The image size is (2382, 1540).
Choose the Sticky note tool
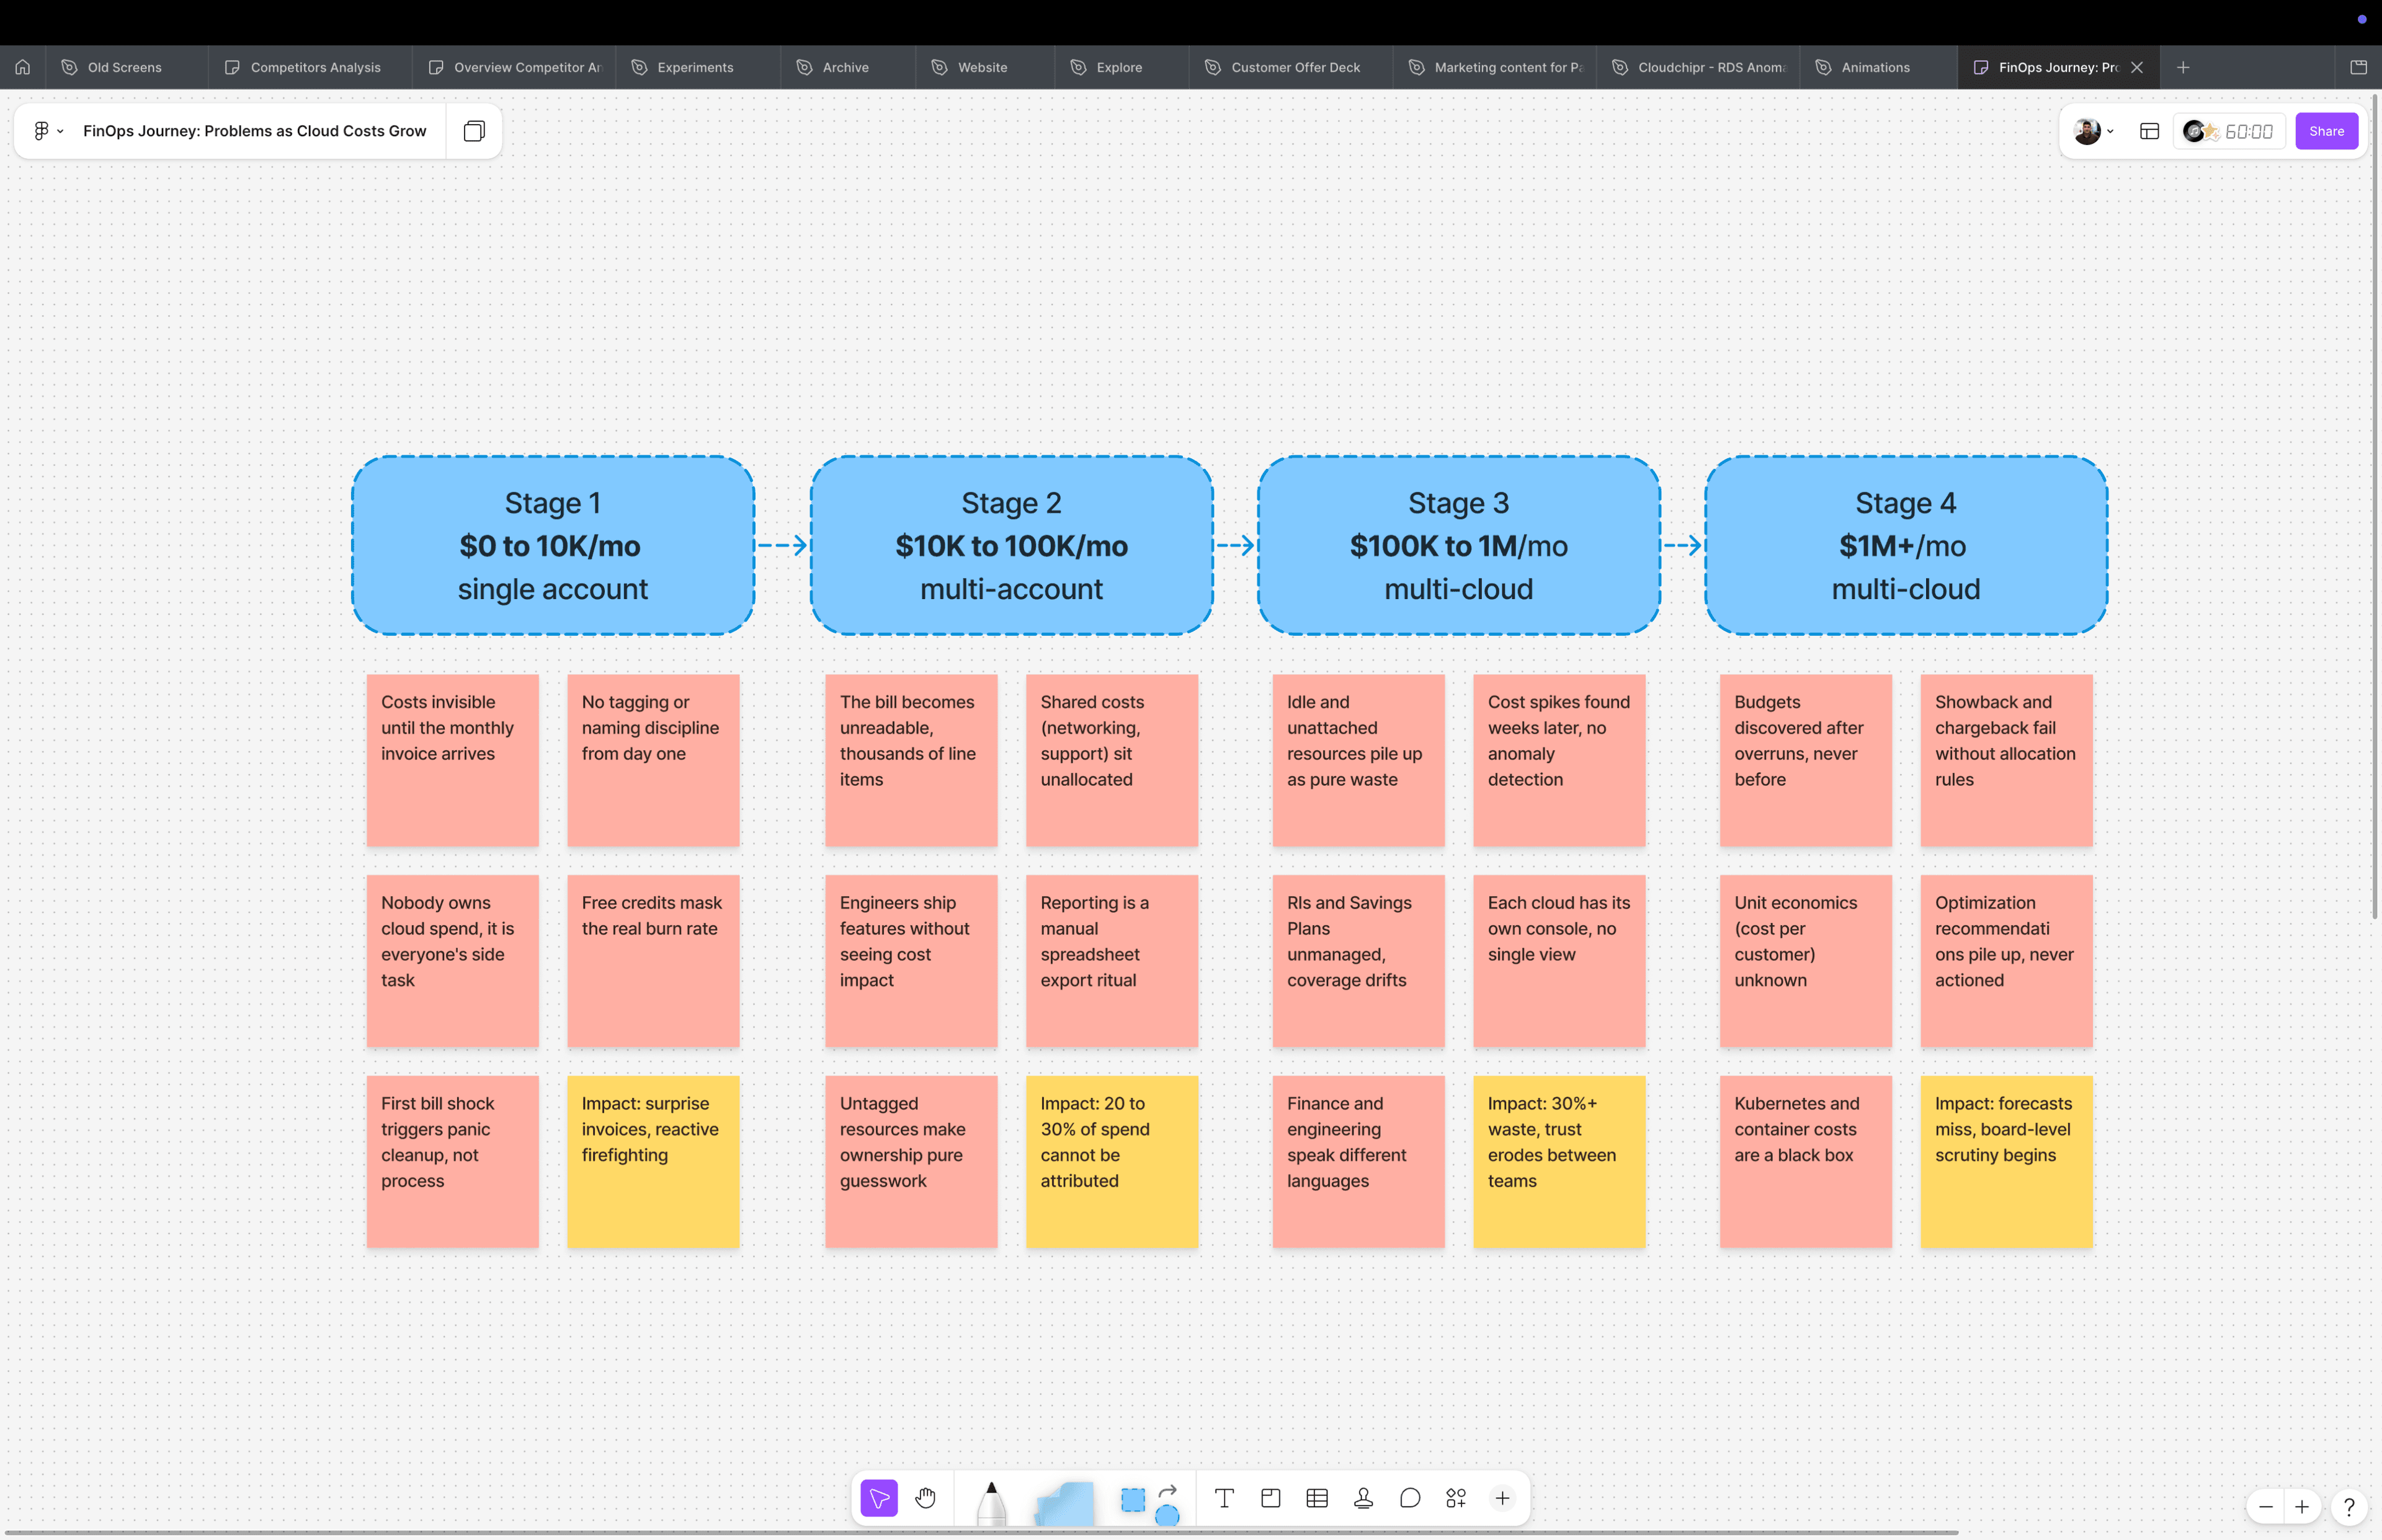1064,1503
